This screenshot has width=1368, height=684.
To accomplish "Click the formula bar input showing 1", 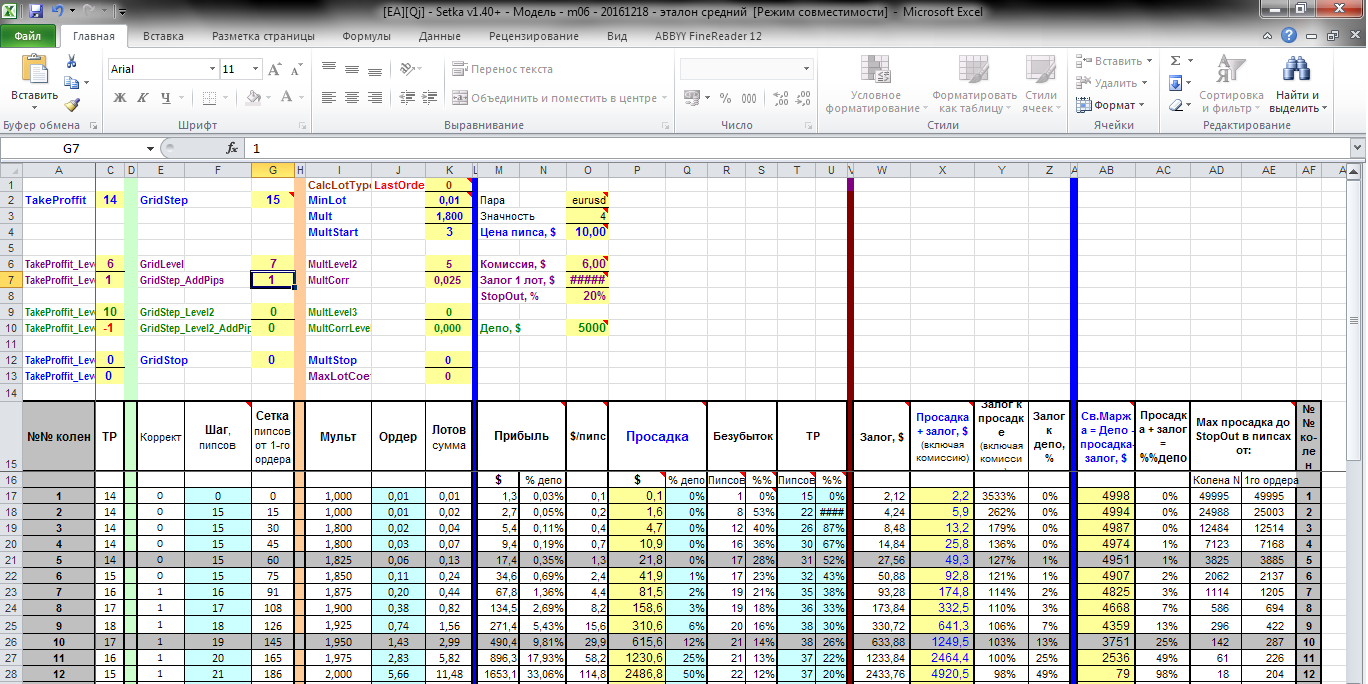I will click(795, 148).
